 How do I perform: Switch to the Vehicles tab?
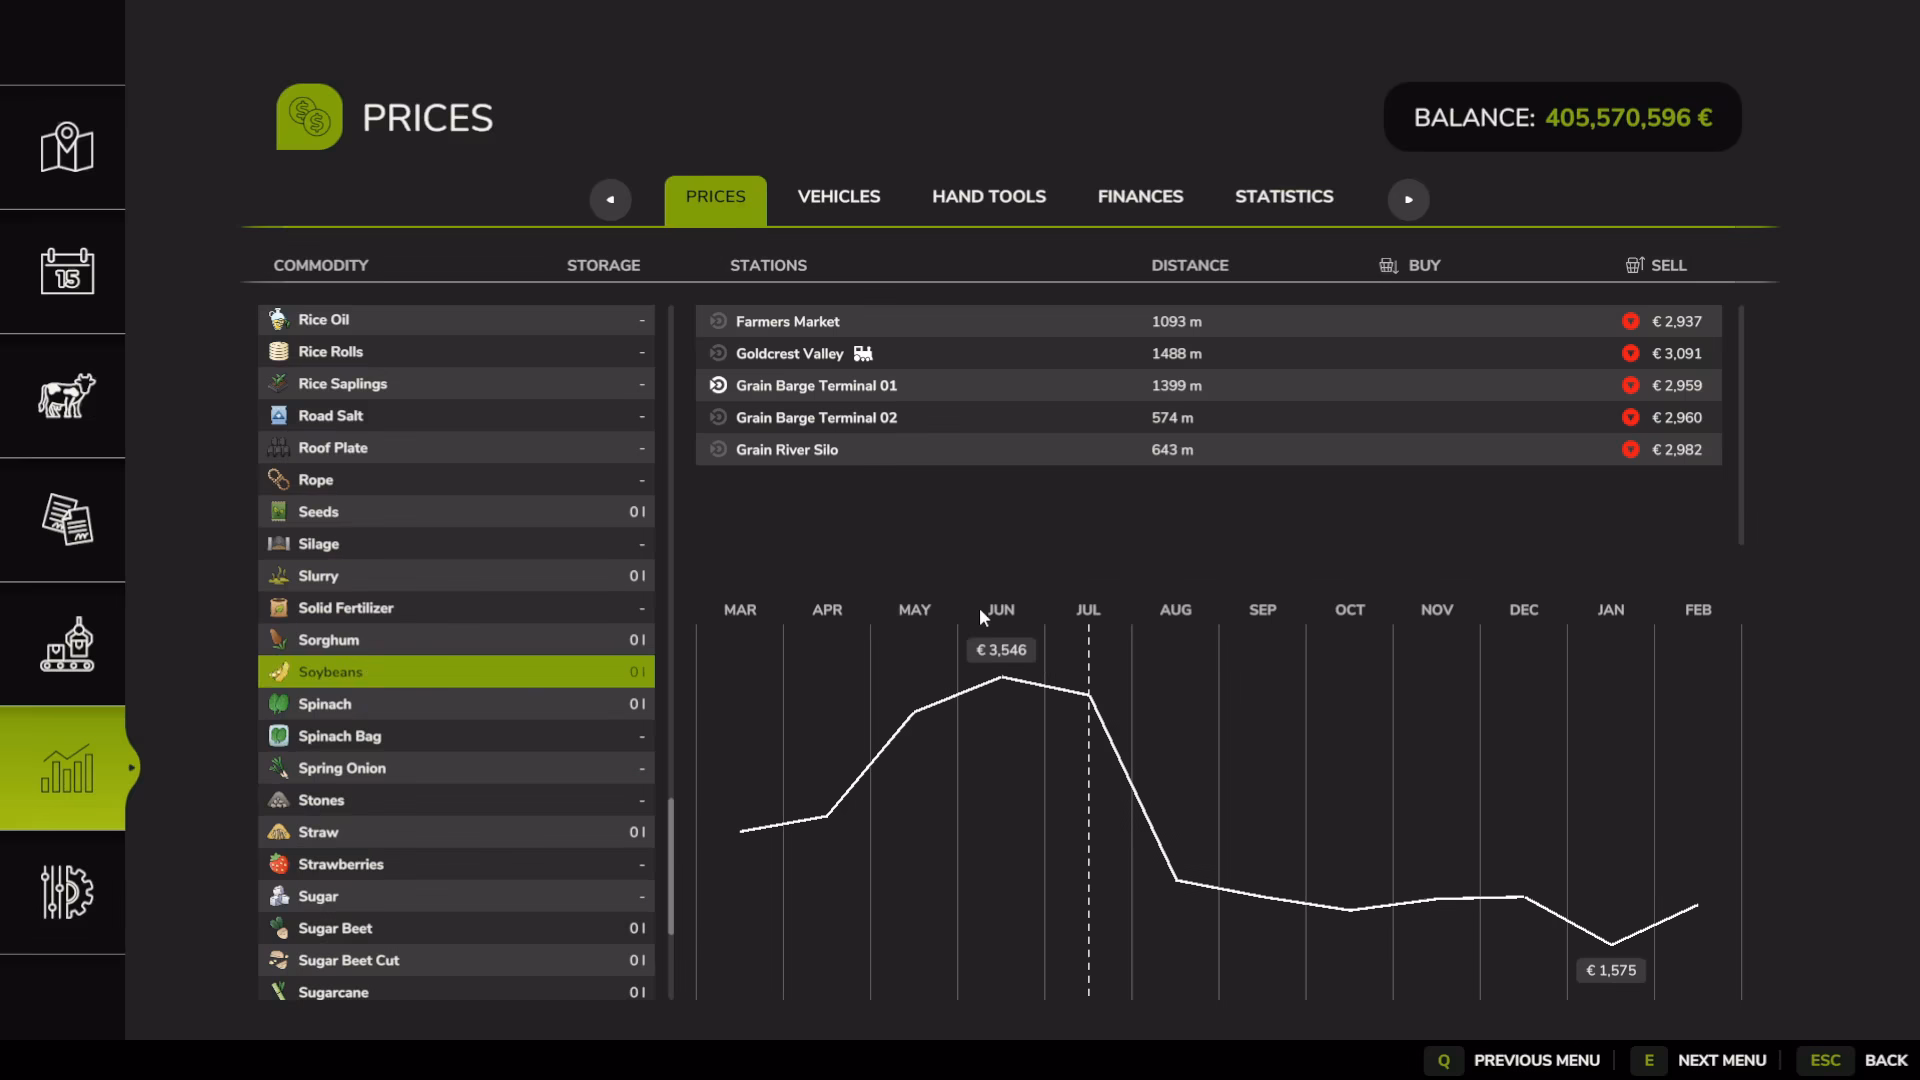tap(839, 197)
